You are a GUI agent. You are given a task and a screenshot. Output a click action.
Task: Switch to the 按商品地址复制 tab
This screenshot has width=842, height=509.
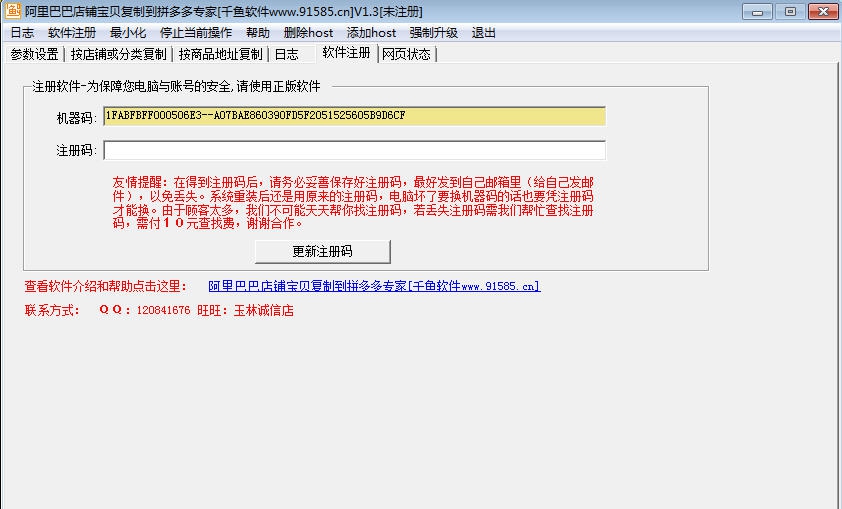pyautogui.click(x=221, y=54)
